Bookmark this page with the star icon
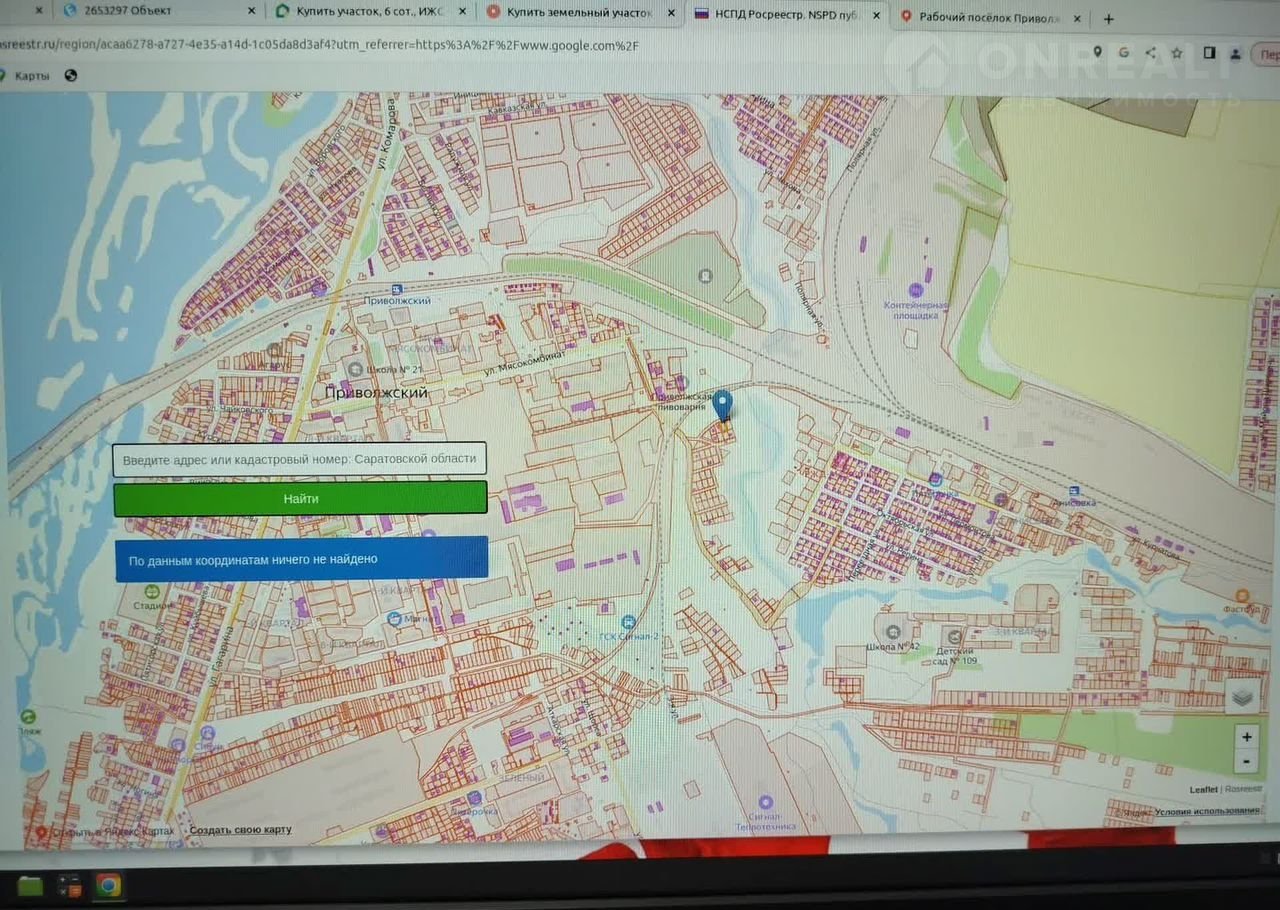This screenshot has width=1280, height=910. tap(1177, 53)
